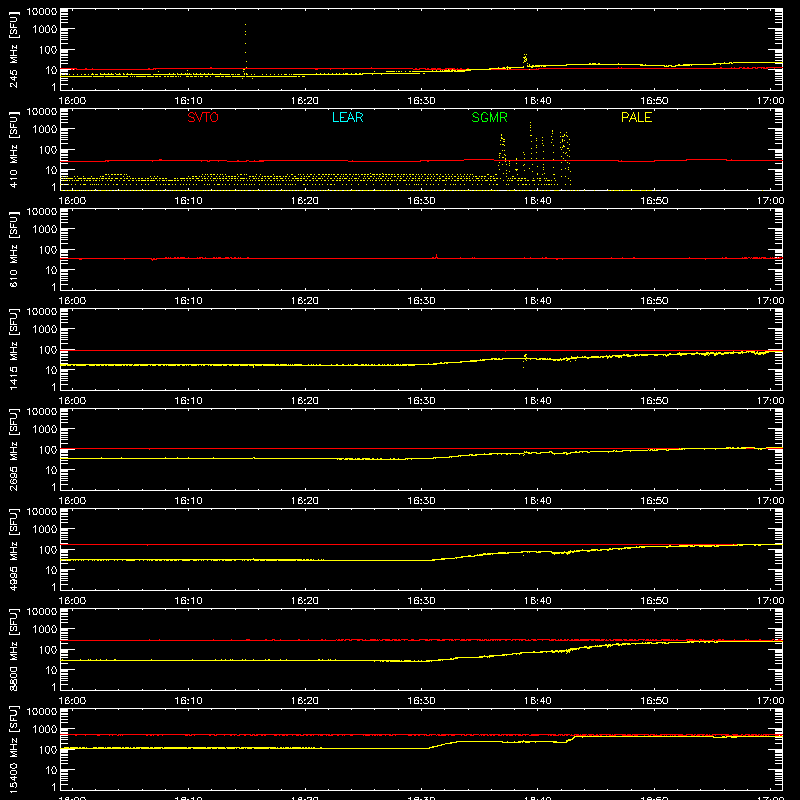
Task: Click 16:40 time label under 410 MHz plot
Action: (538, 201)
